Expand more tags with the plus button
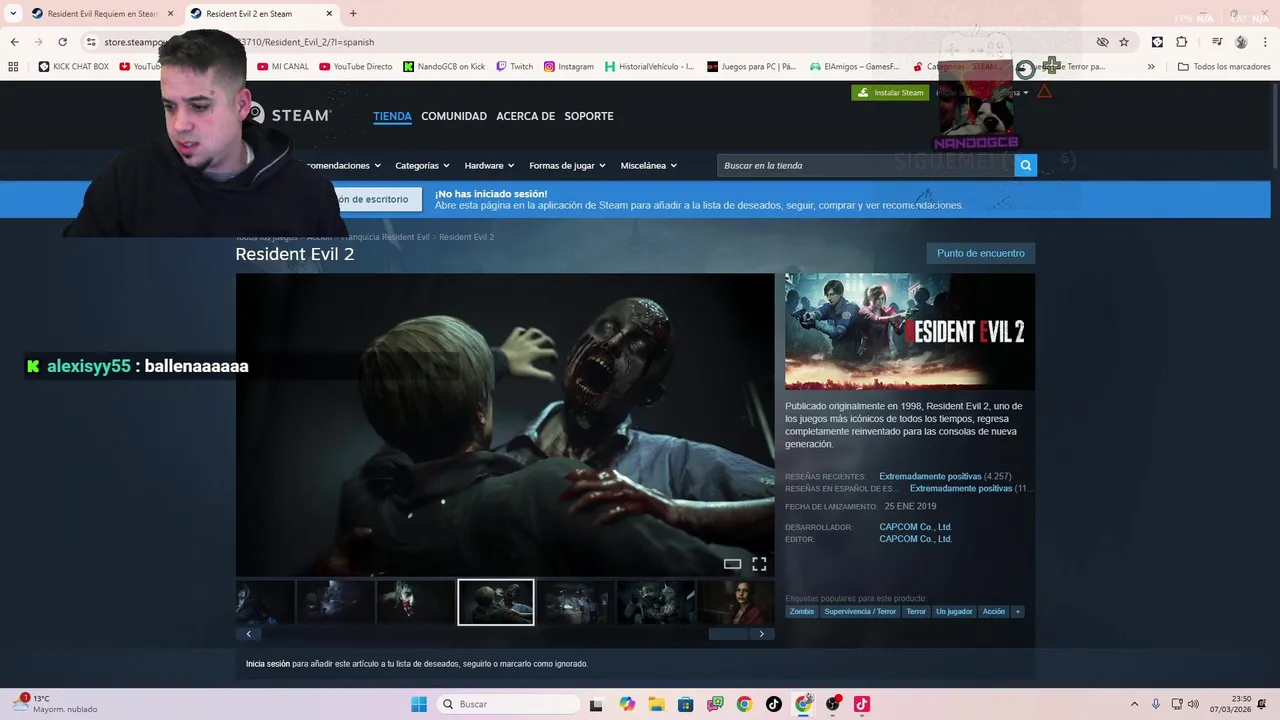Viewport: 1280px width, 720px height. pos(1018,611)
